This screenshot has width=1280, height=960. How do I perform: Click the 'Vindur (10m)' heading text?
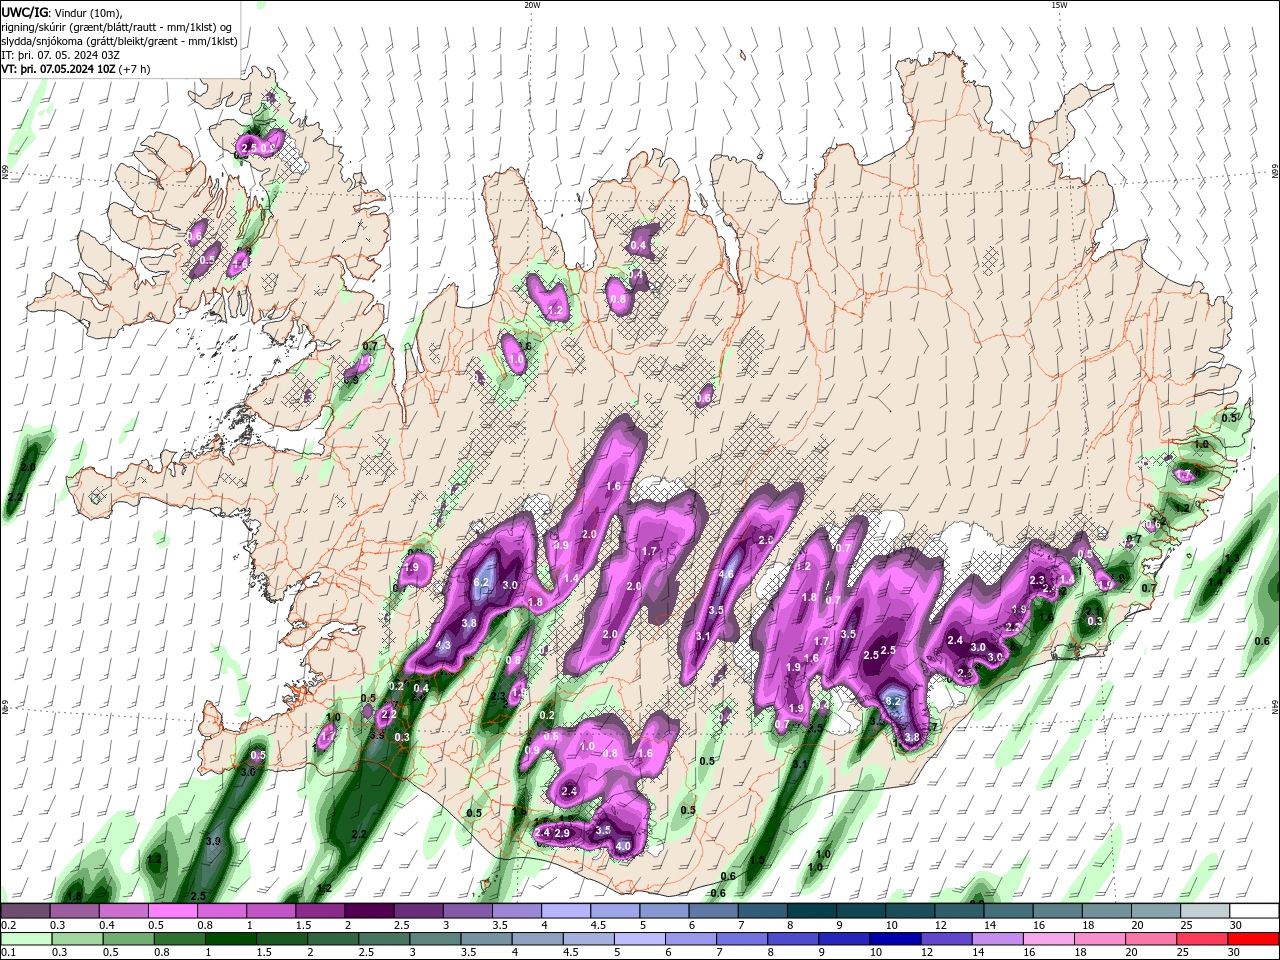[x=85, y=11]
